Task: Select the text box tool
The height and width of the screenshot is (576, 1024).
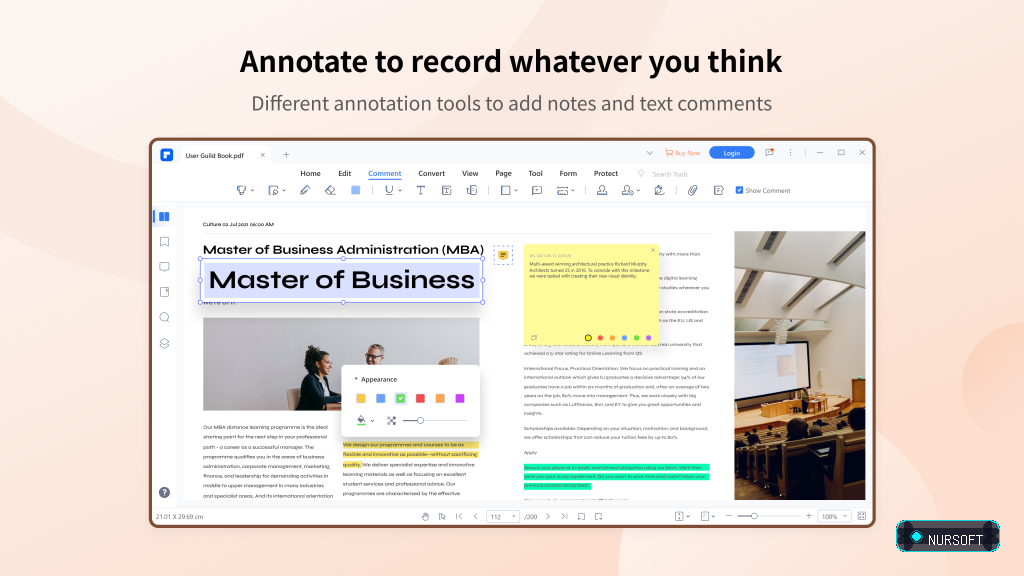Action: point(447,190)
